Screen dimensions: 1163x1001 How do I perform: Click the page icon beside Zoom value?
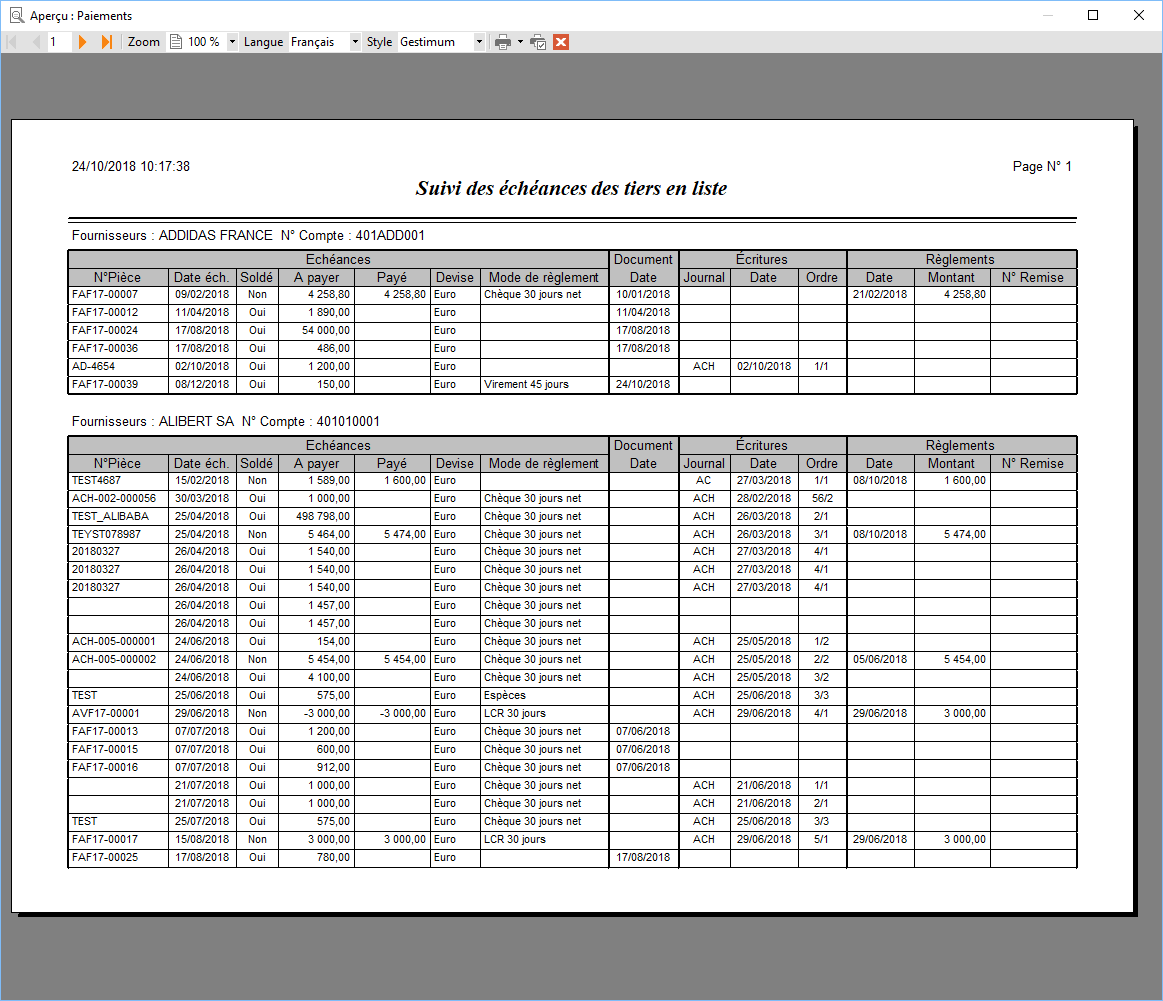pos(176,42)
